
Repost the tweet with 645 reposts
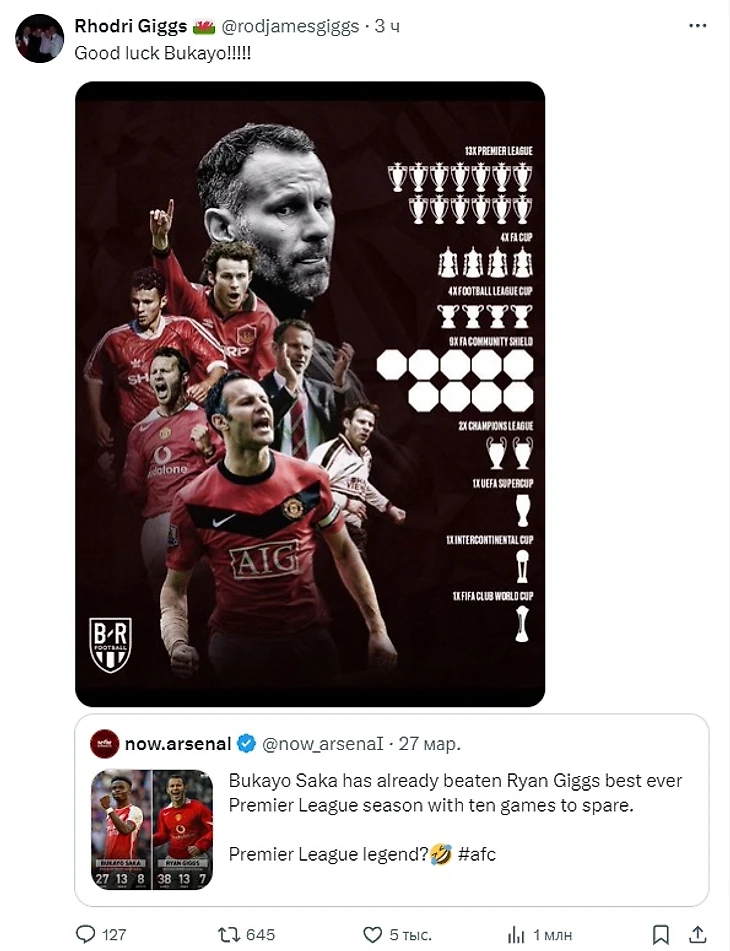tap(229, 935)
